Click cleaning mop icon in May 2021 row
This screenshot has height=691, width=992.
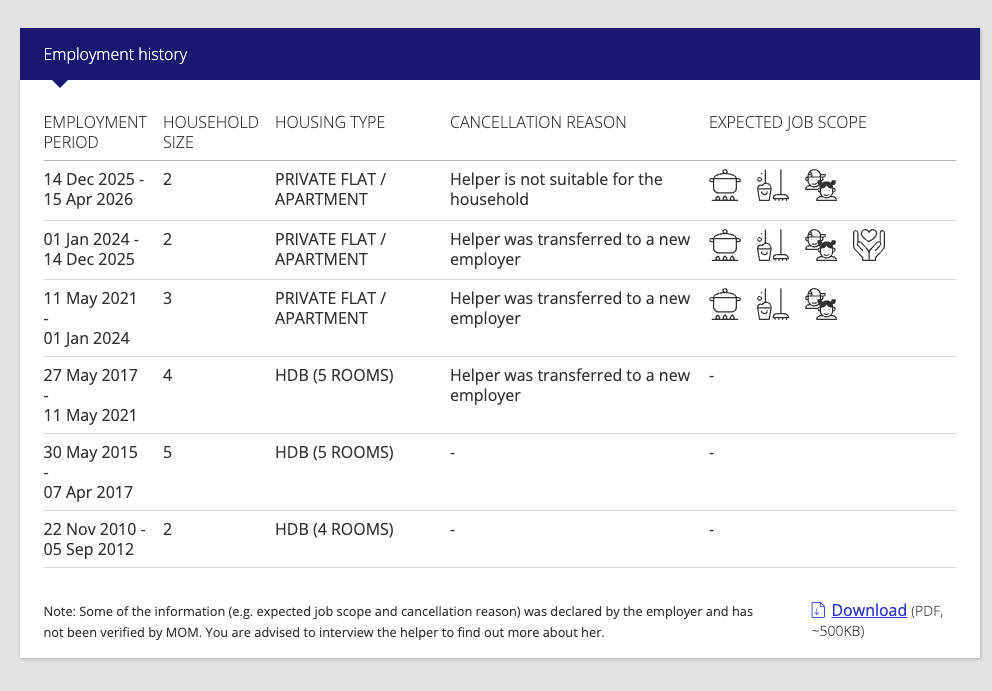[x=772, y=304]
